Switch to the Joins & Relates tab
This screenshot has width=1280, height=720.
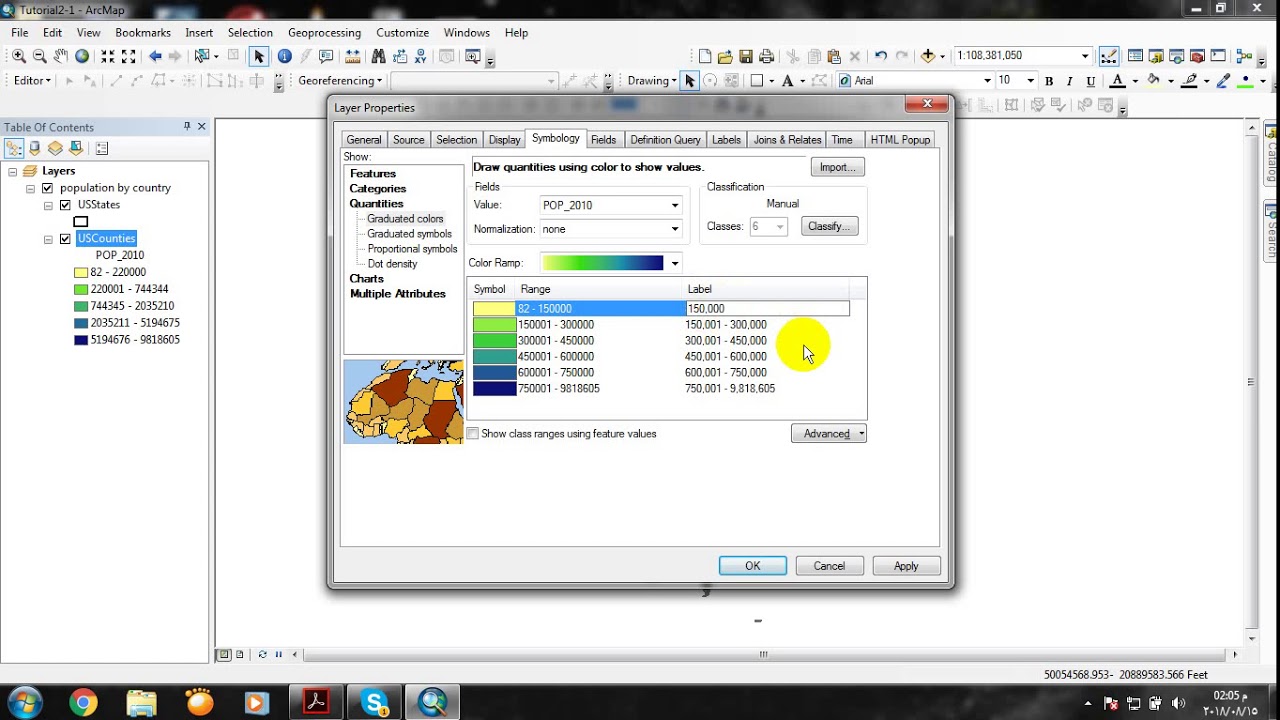787,140
